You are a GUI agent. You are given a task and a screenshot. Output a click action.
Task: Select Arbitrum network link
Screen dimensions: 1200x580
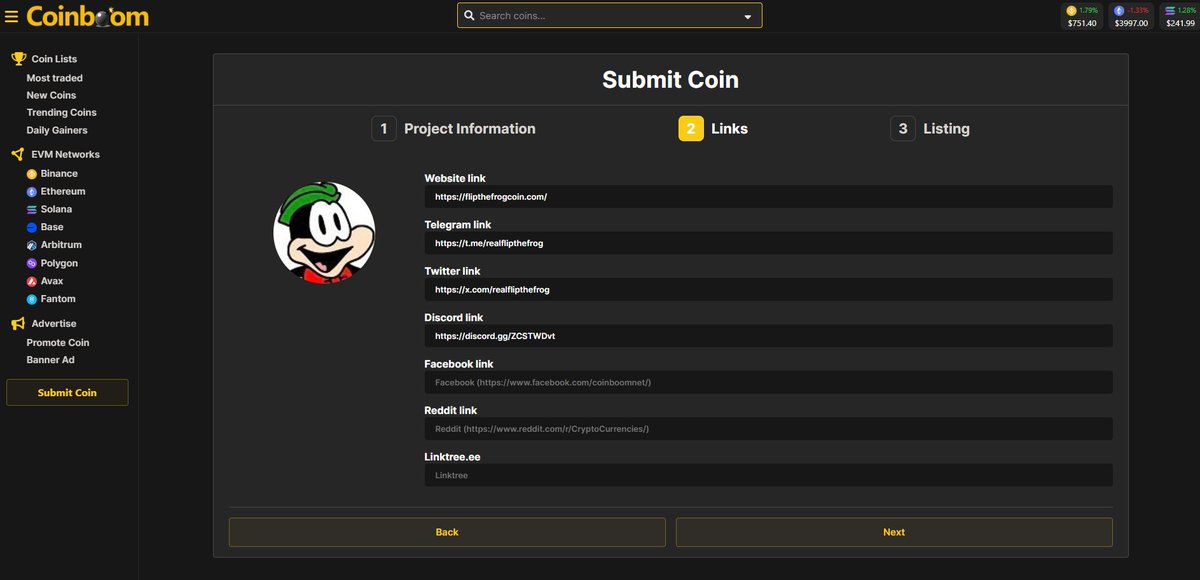pyautogui.click(x=61, y=246)
